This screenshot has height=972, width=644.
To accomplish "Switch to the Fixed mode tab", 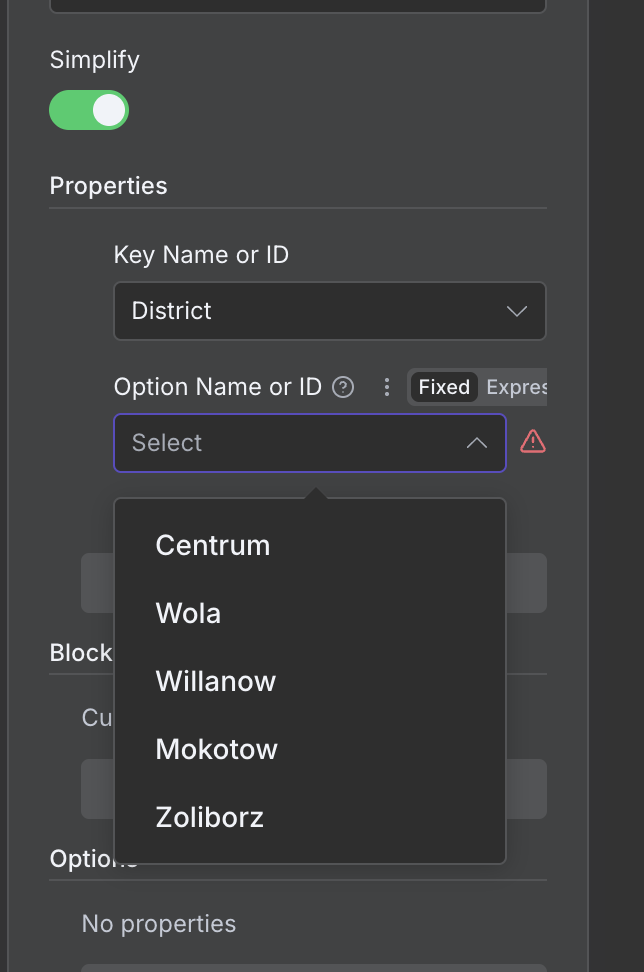I will (x=444, y=387).
